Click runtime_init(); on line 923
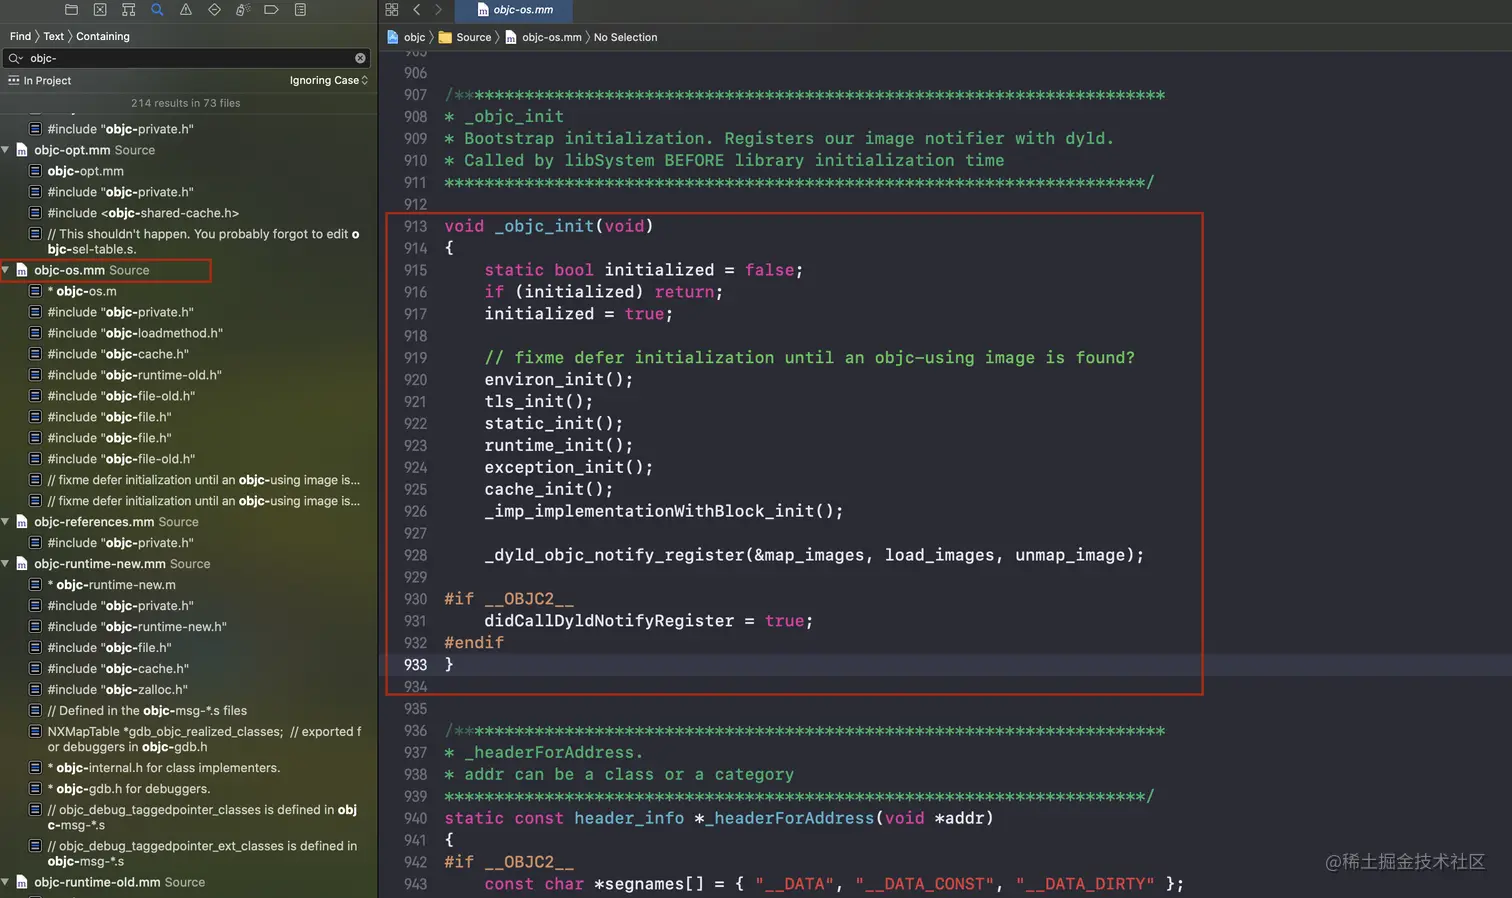1512x898 pixels. pos(558,445)
